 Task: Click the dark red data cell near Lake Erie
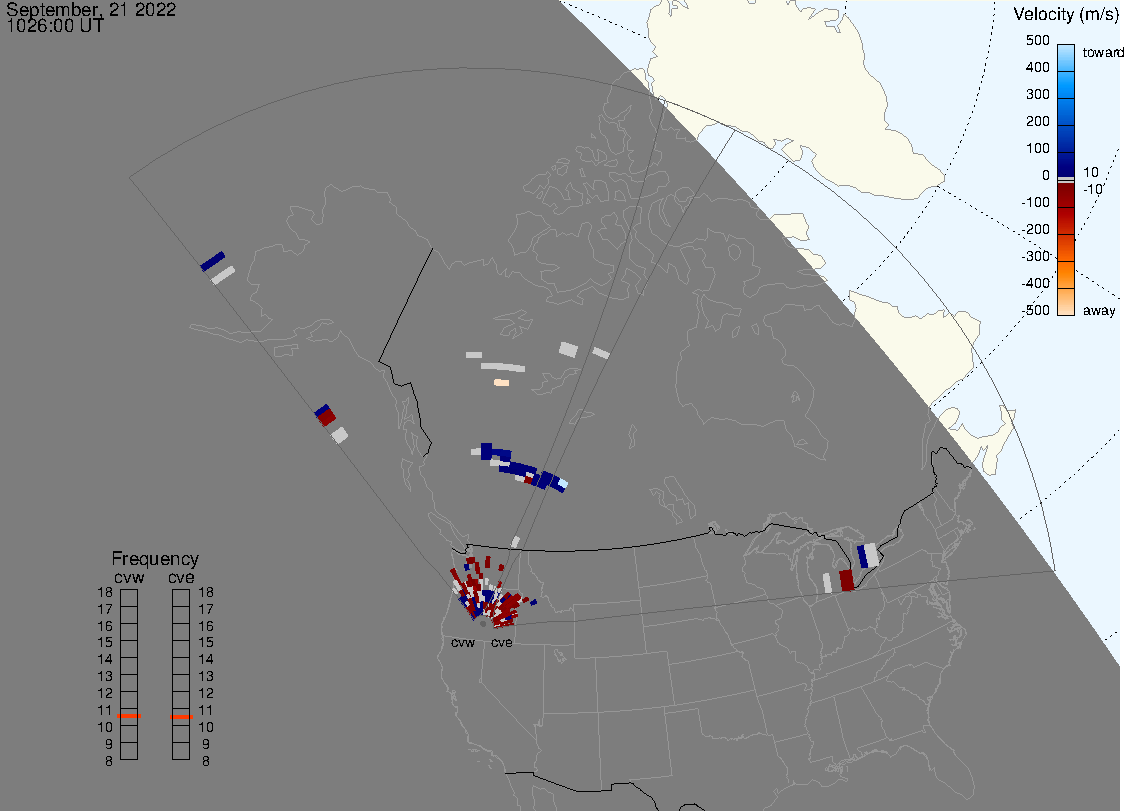point(847,580)
